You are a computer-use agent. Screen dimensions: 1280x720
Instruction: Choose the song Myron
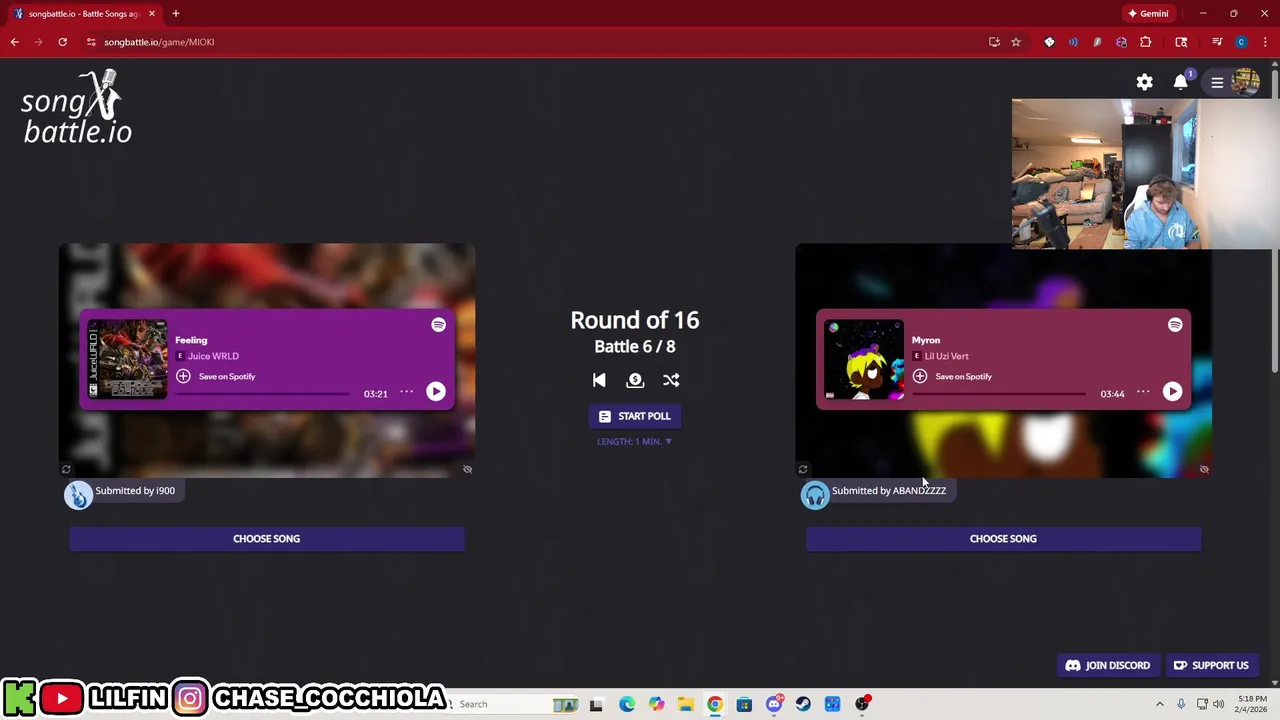[x=1003, y=539]
